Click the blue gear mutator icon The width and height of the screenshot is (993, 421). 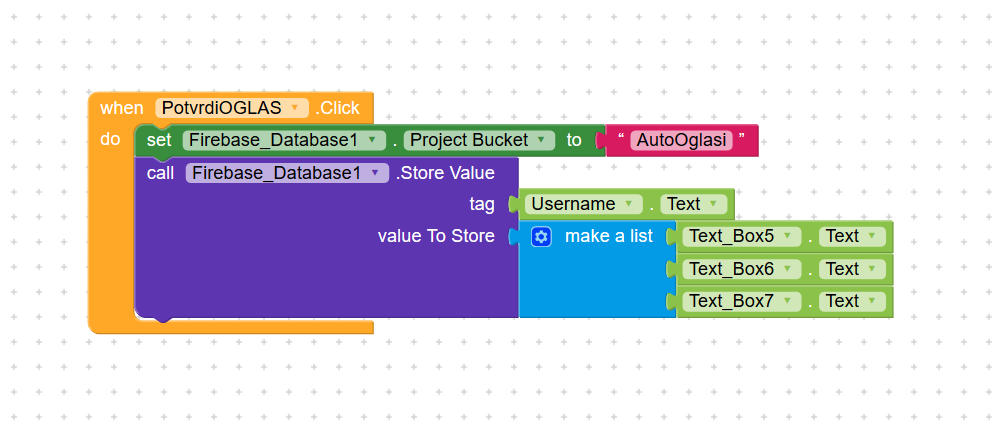click(541, 236)
